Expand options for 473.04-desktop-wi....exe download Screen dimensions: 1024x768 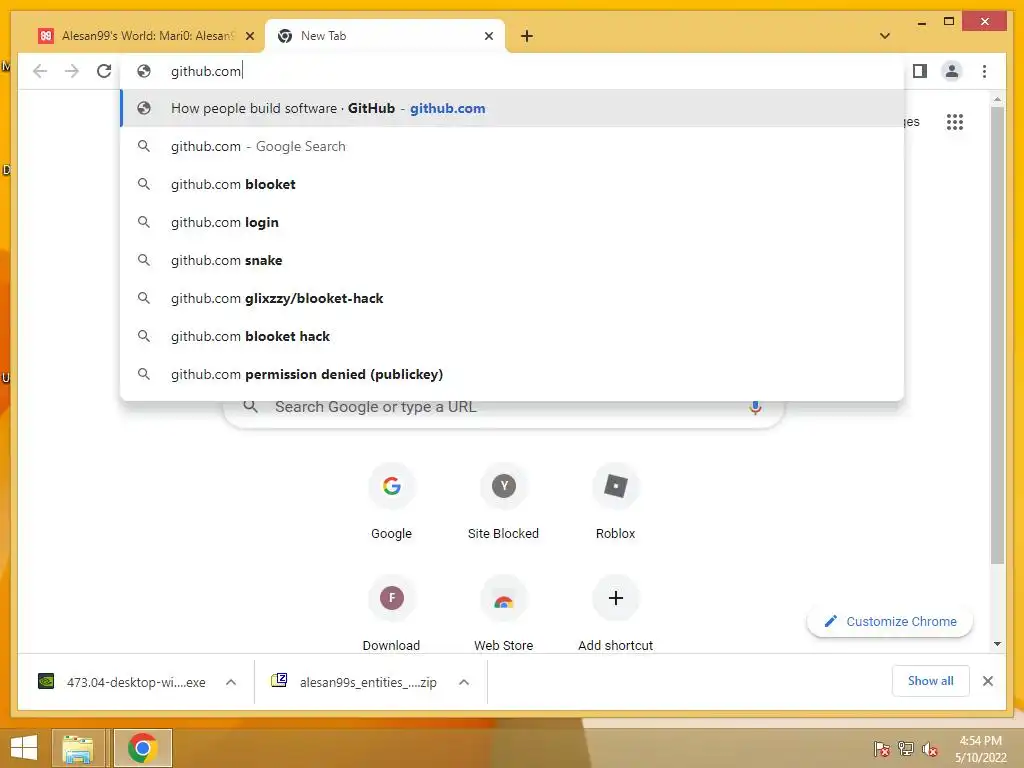pos(231,682)
